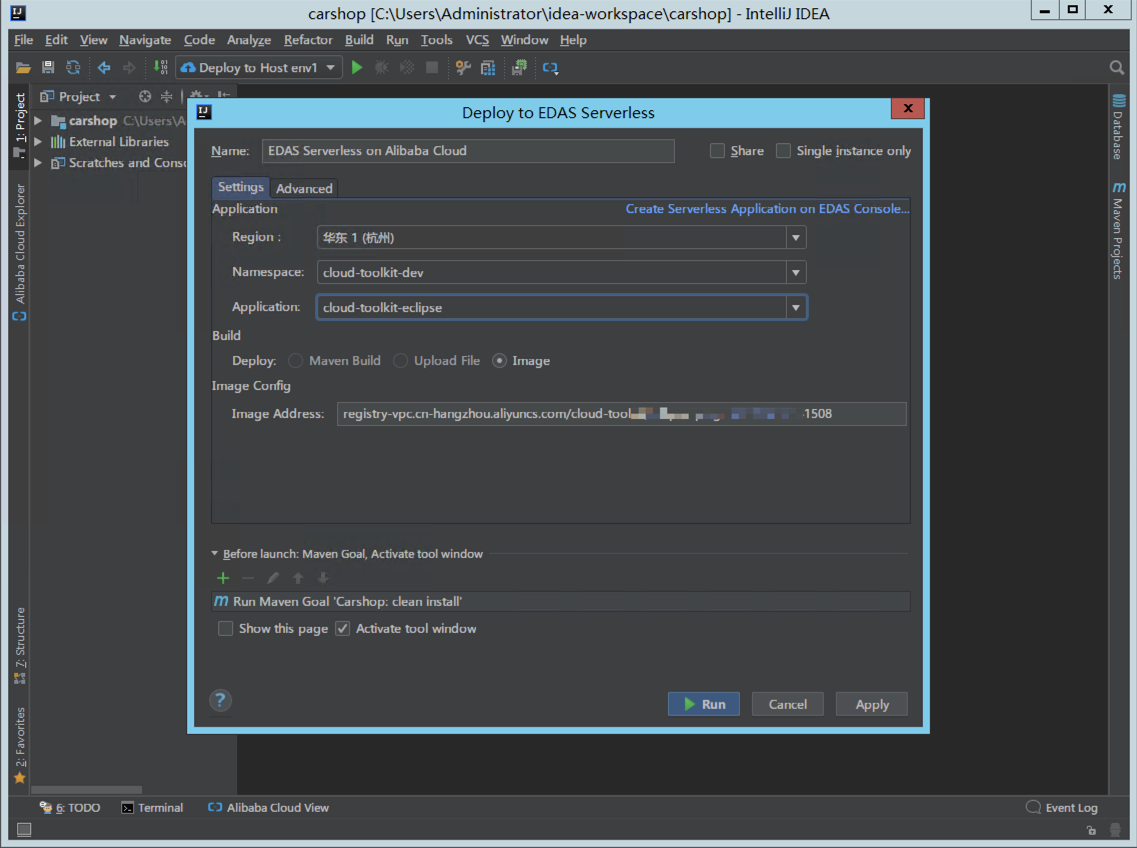Click the Apply button
Viewport: 1137px width, 848px height.
click(x=872, y=704)
